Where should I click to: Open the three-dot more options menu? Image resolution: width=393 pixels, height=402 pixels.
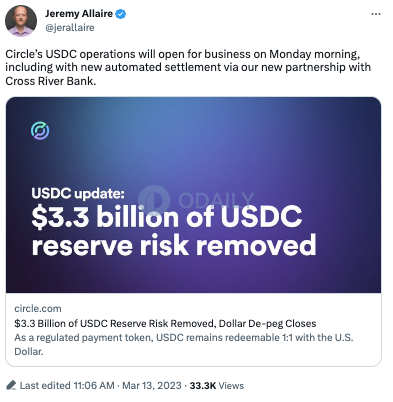pos(376,14)
